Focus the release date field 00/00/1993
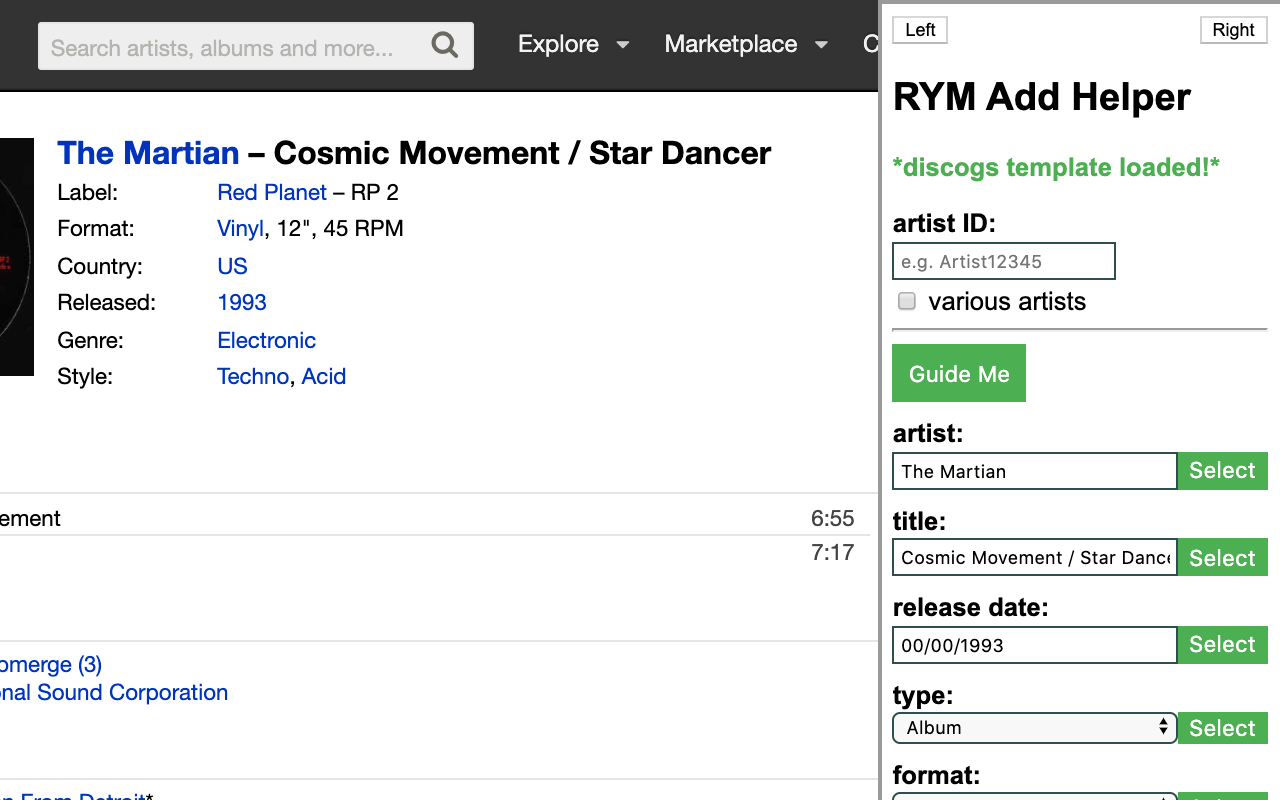1280x800 pixels. click(x=1035, y=645)
